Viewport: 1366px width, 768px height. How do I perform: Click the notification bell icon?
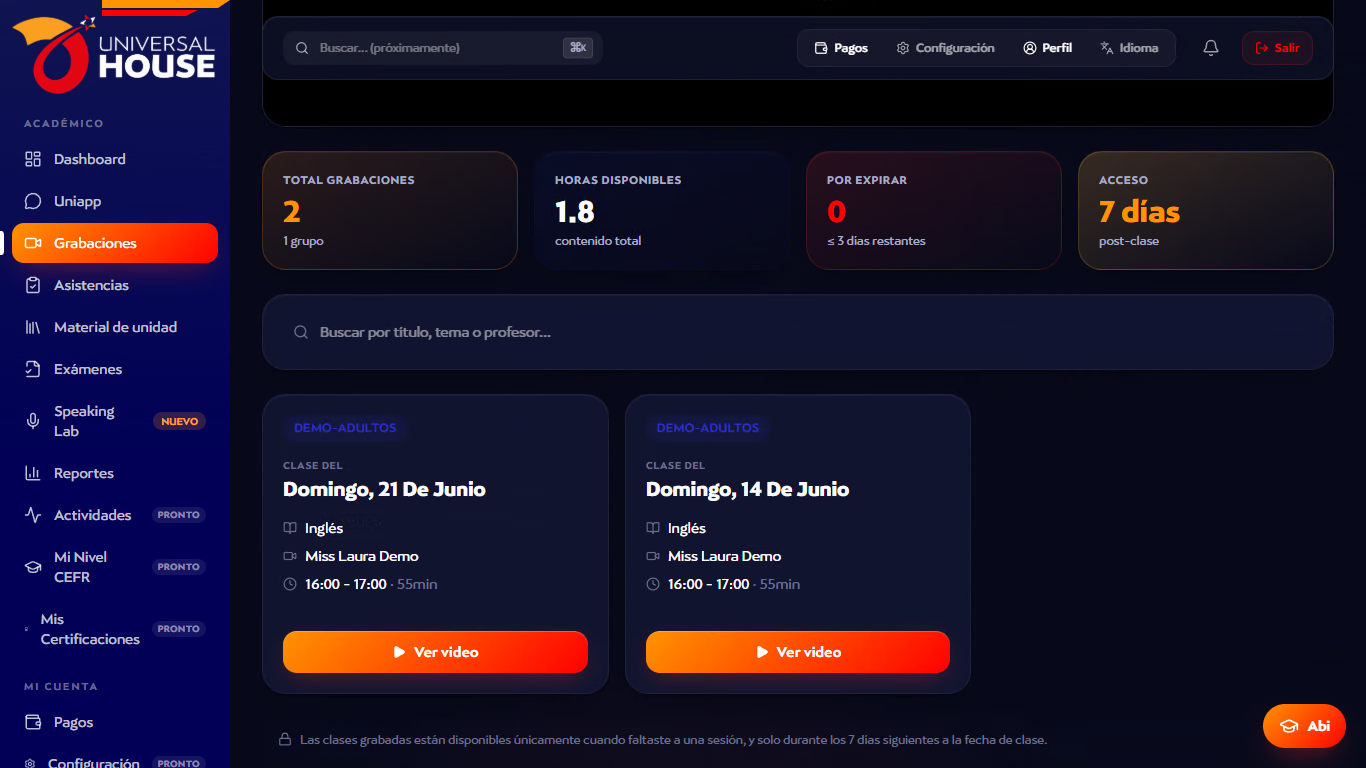1211,48
